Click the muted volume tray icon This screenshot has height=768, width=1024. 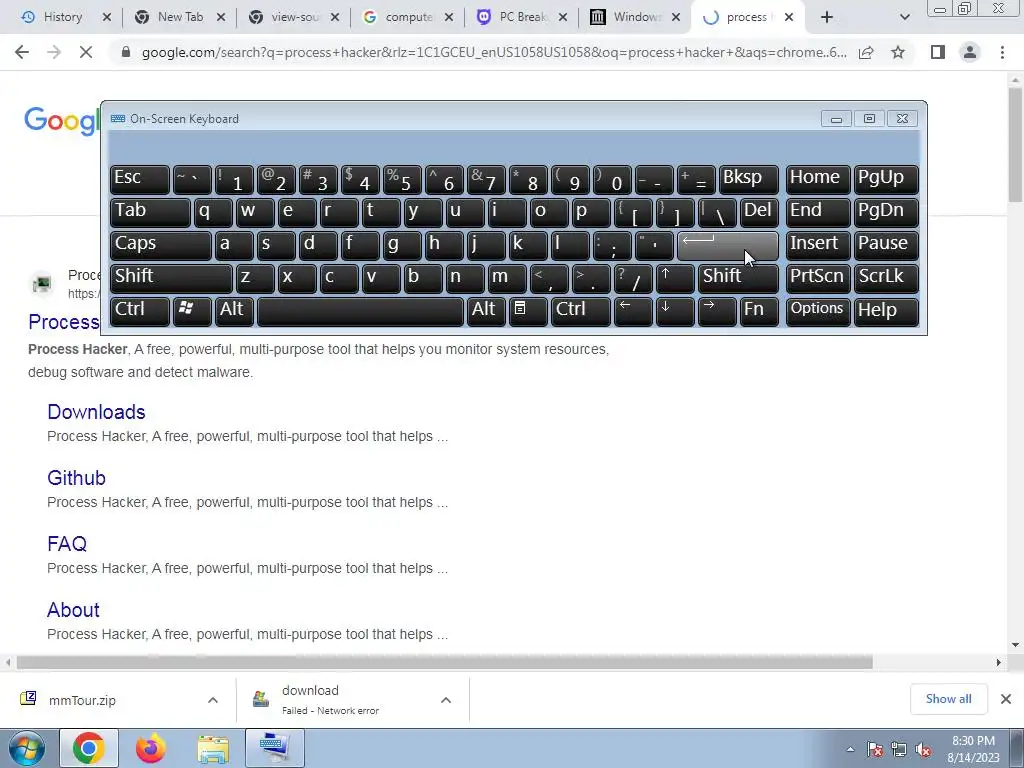[923, 749]
